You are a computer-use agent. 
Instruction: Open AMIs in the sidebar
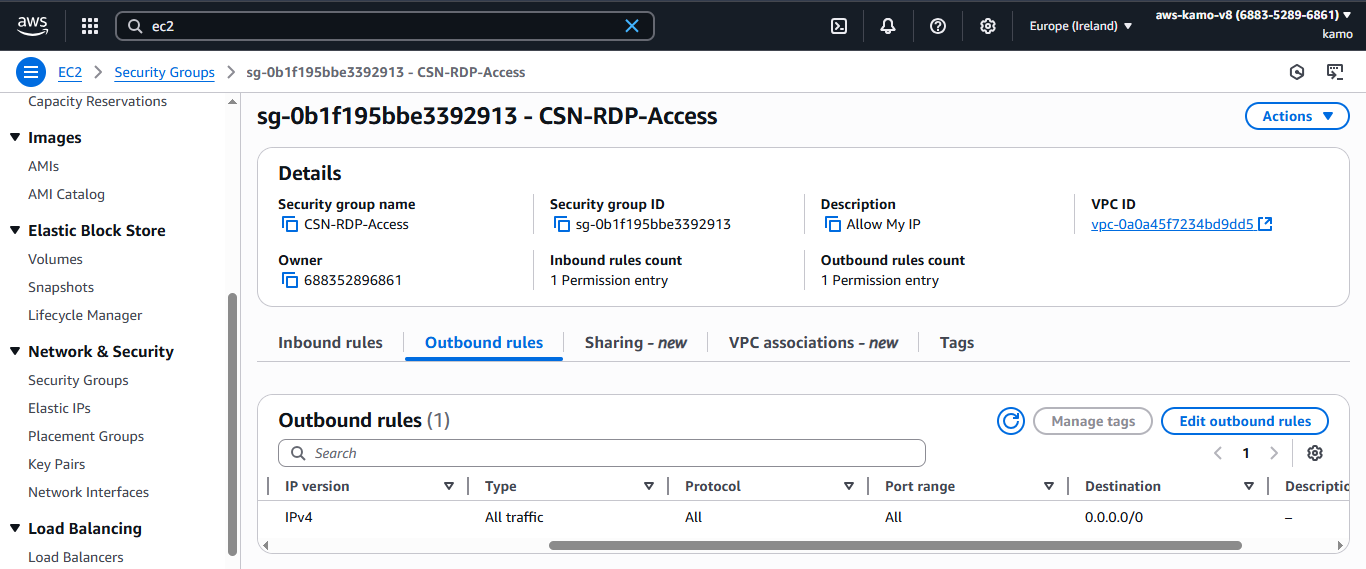44,166
